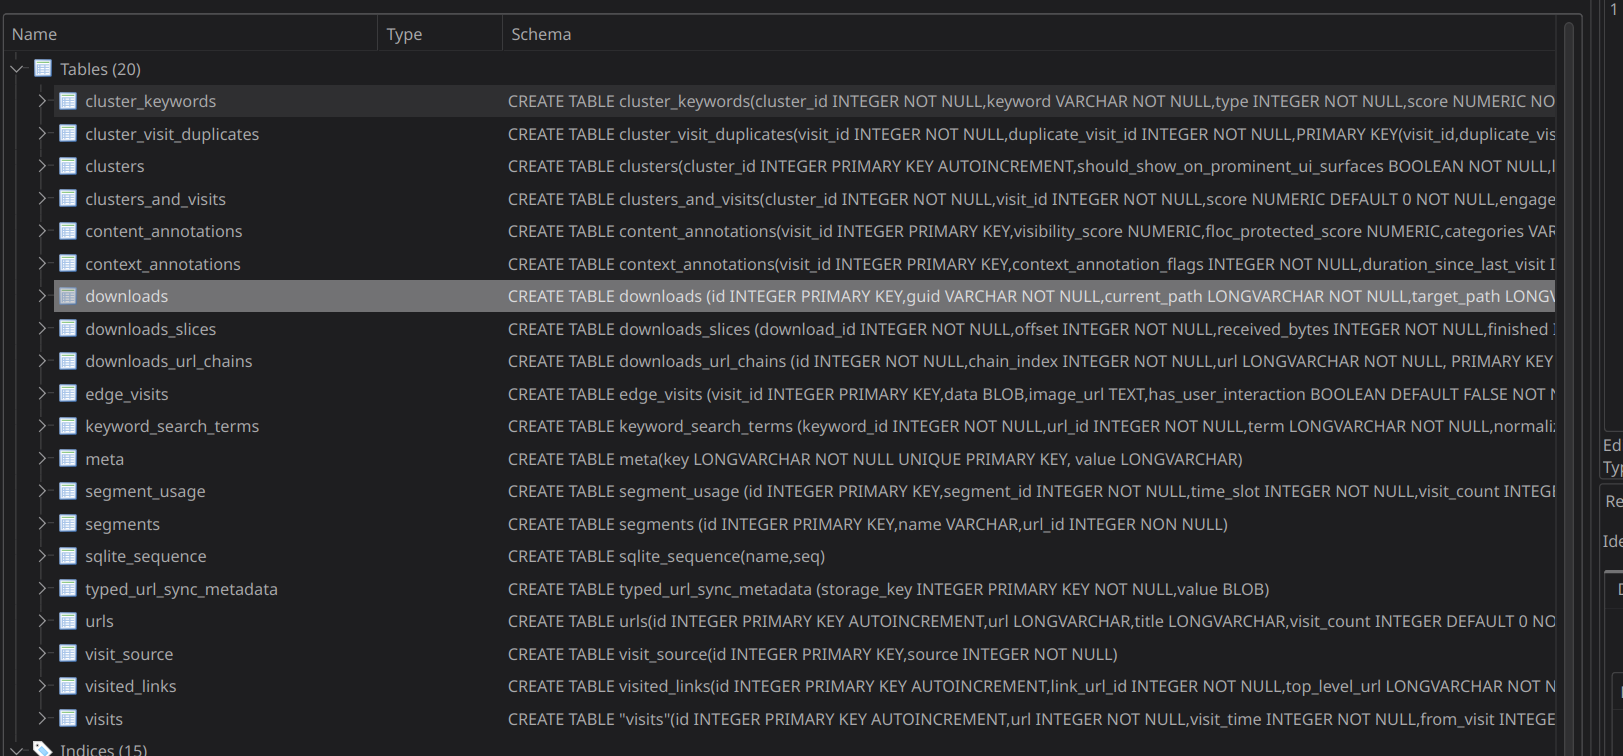Click the downloads table icon

coord(68,296)
